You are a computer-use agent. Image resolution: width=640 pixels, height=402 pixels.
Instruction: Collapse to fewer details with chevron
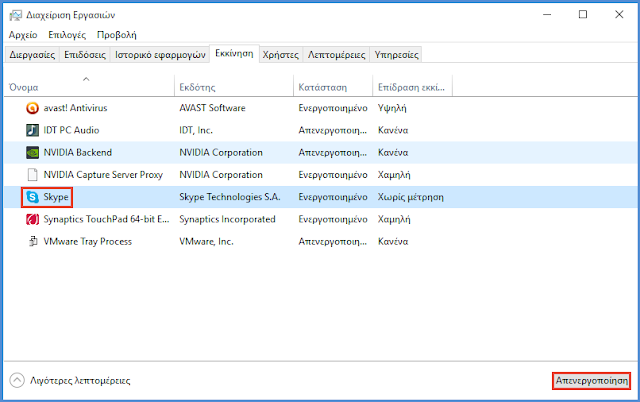click(17, 380)
